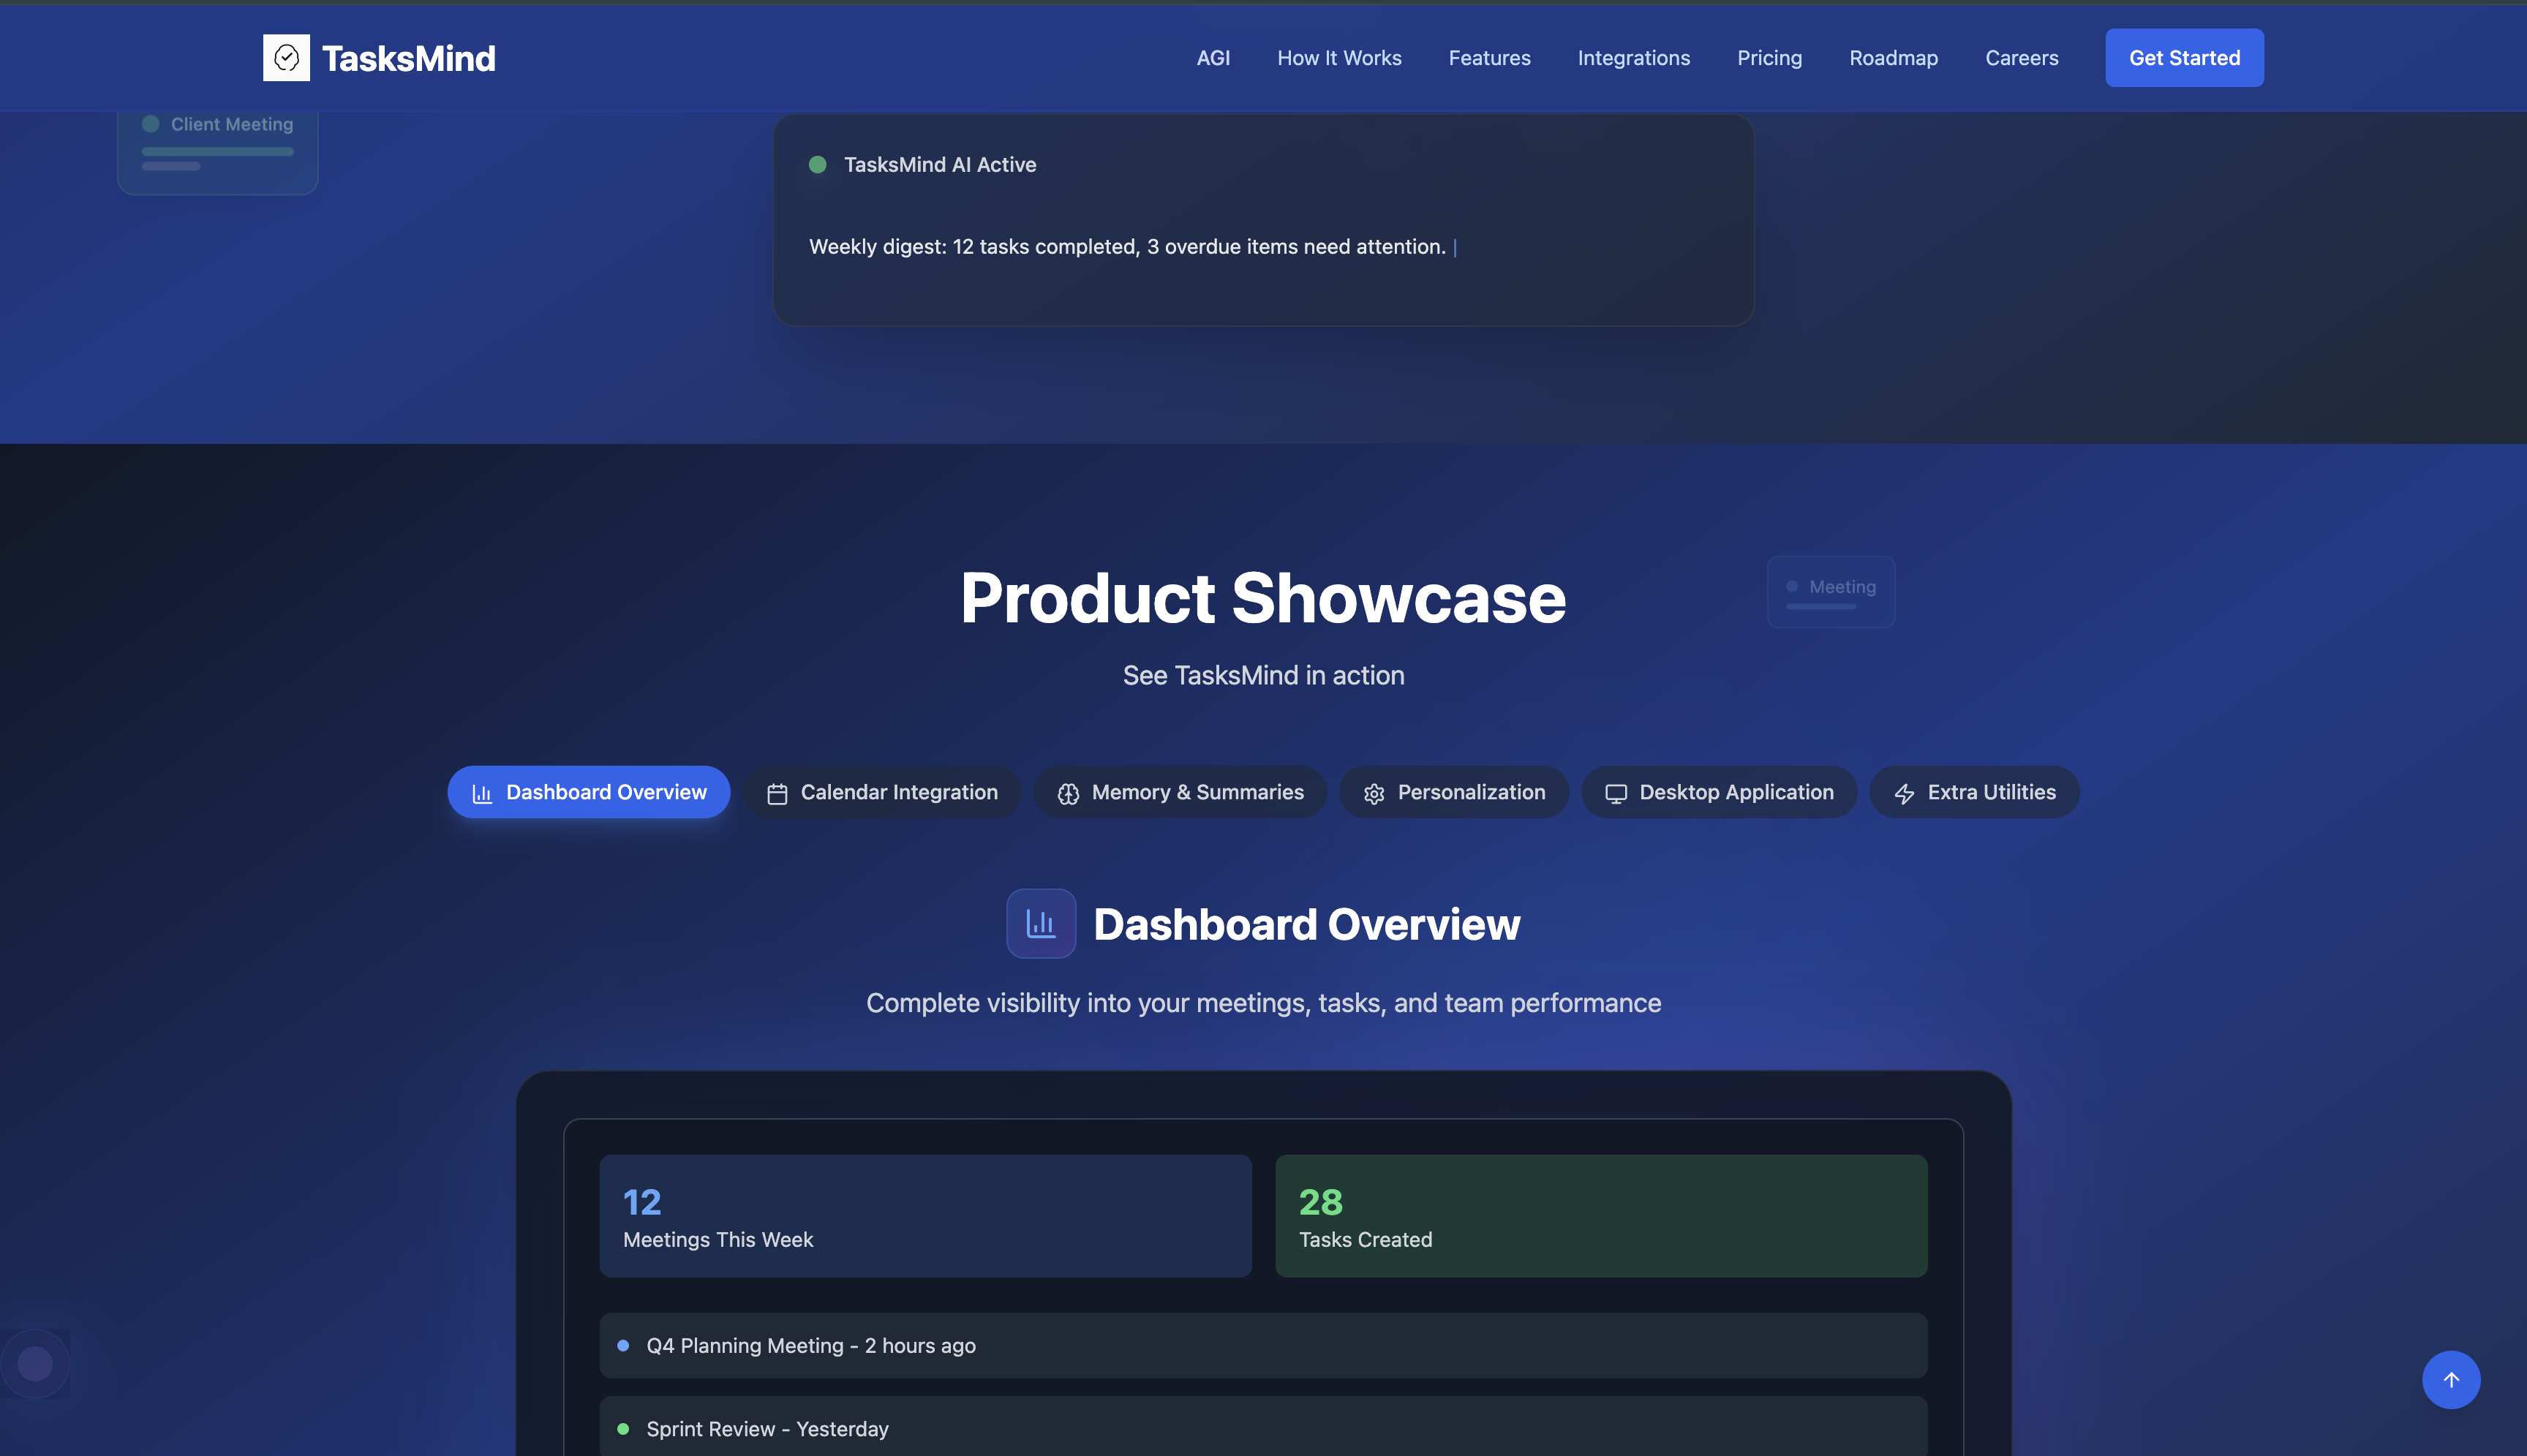Open the Integrations navigation link
This screenshot has height=1456, width=2527.
pos(1633,58)
